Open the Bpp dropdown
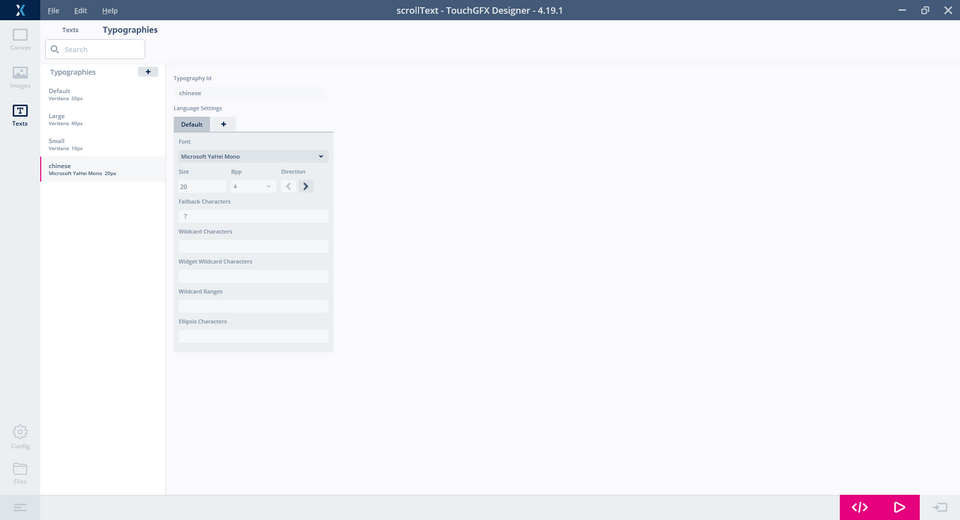 coord(252,186)
